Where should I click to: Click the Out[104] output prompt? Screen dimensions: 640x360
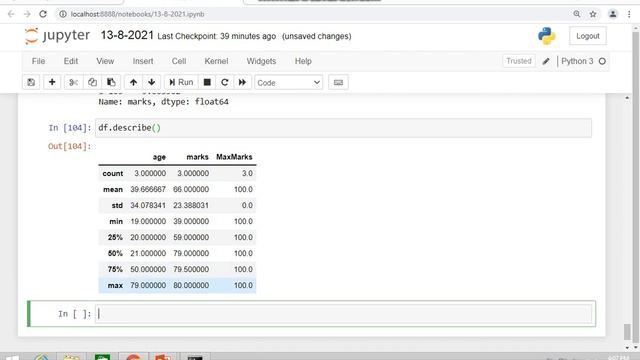69,146
